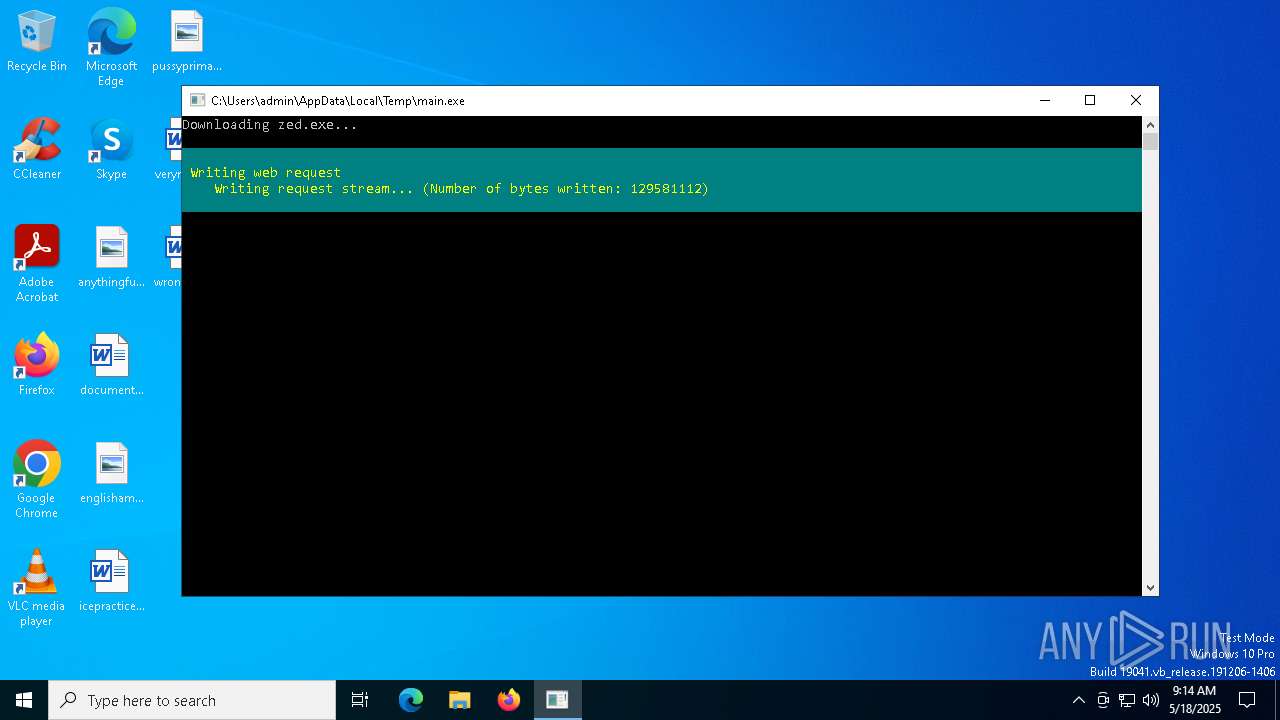Open the icepractice Word document icon
This screenshot has height=720, width=1280.
coord(111,581)
